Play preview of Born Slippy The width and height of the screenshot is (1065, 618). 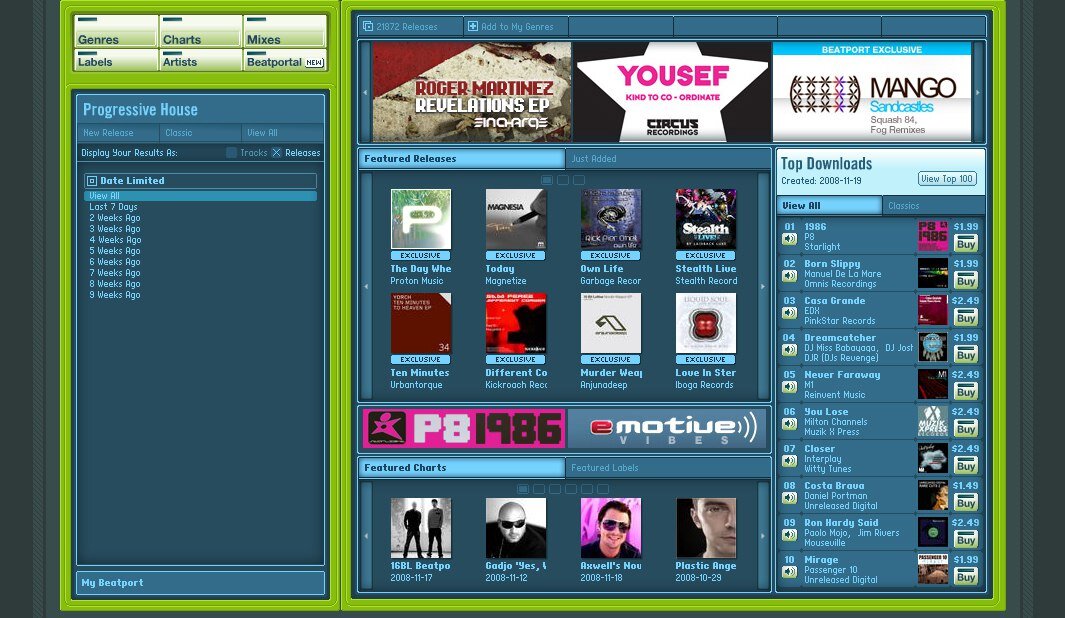tap(789, 276)
